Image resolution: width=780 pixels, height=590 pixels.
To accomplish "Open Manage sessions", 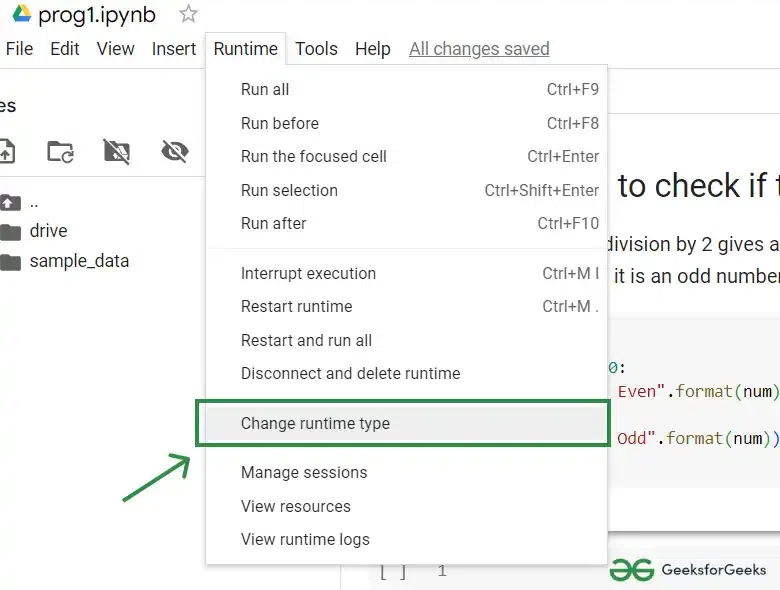I will pyautogui.click(x=304, y=472).
